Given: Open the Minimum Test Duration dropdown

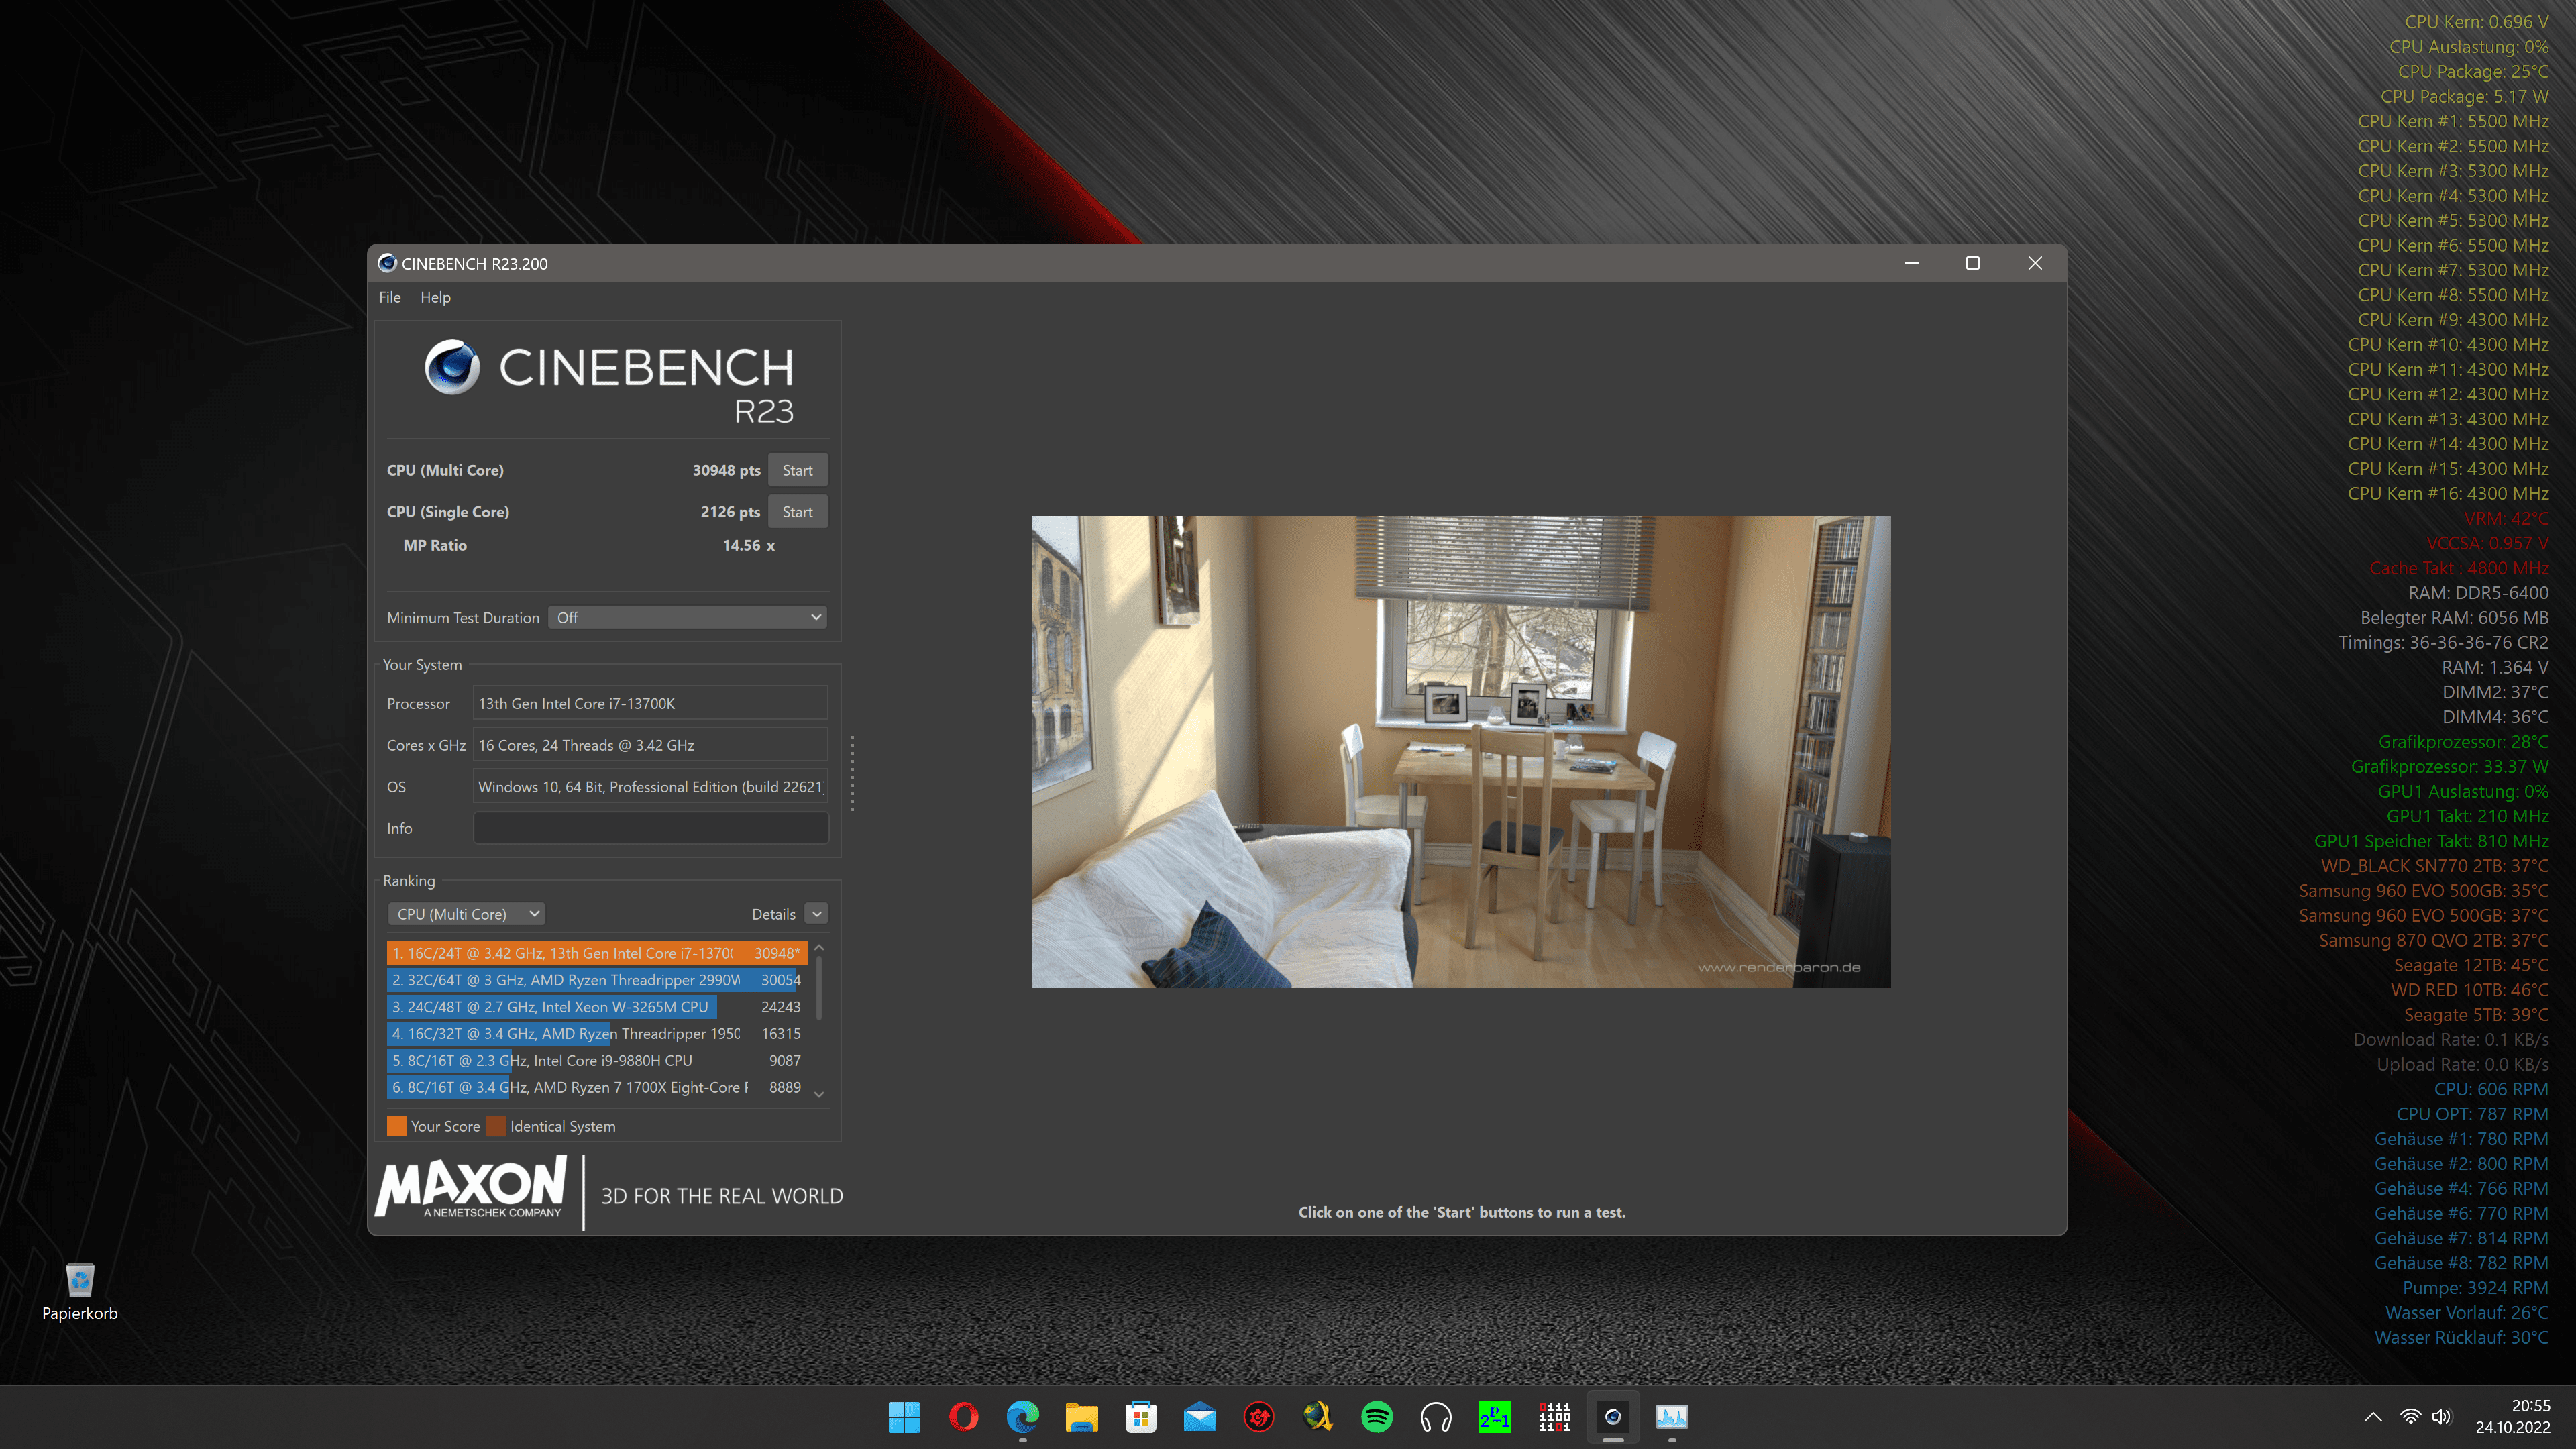Looking at the screenshot, I should (x=688, y=618).
